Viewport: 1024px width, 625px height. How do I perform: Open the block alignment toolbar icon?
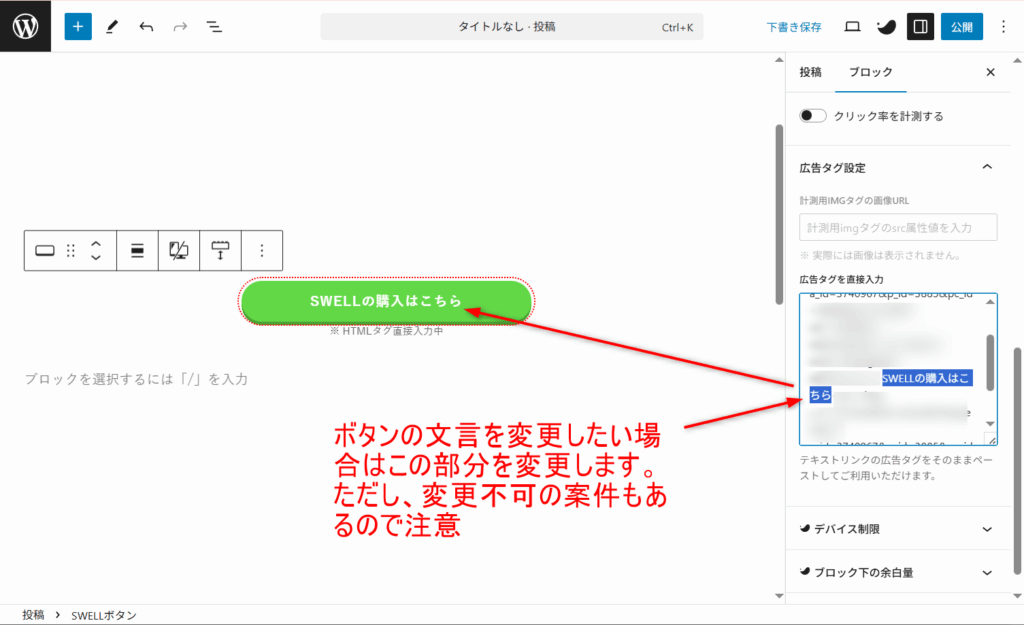tap(137, 250)
